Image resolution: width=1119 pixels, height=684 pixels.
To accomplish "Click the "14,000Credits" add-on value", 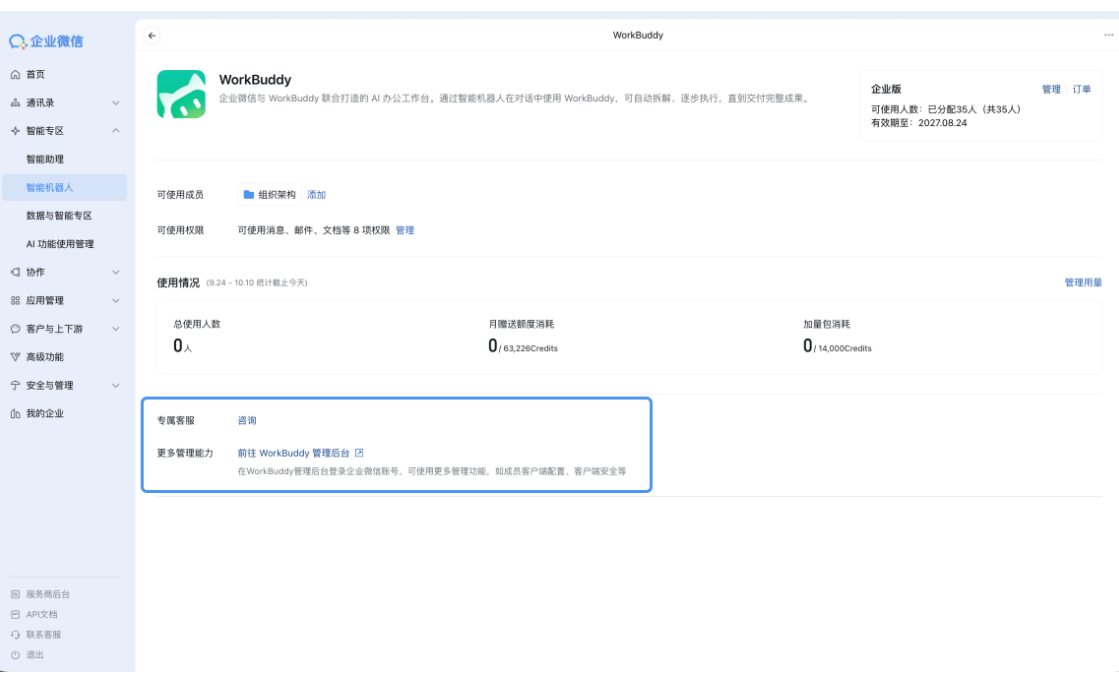I will pos(845,348).
